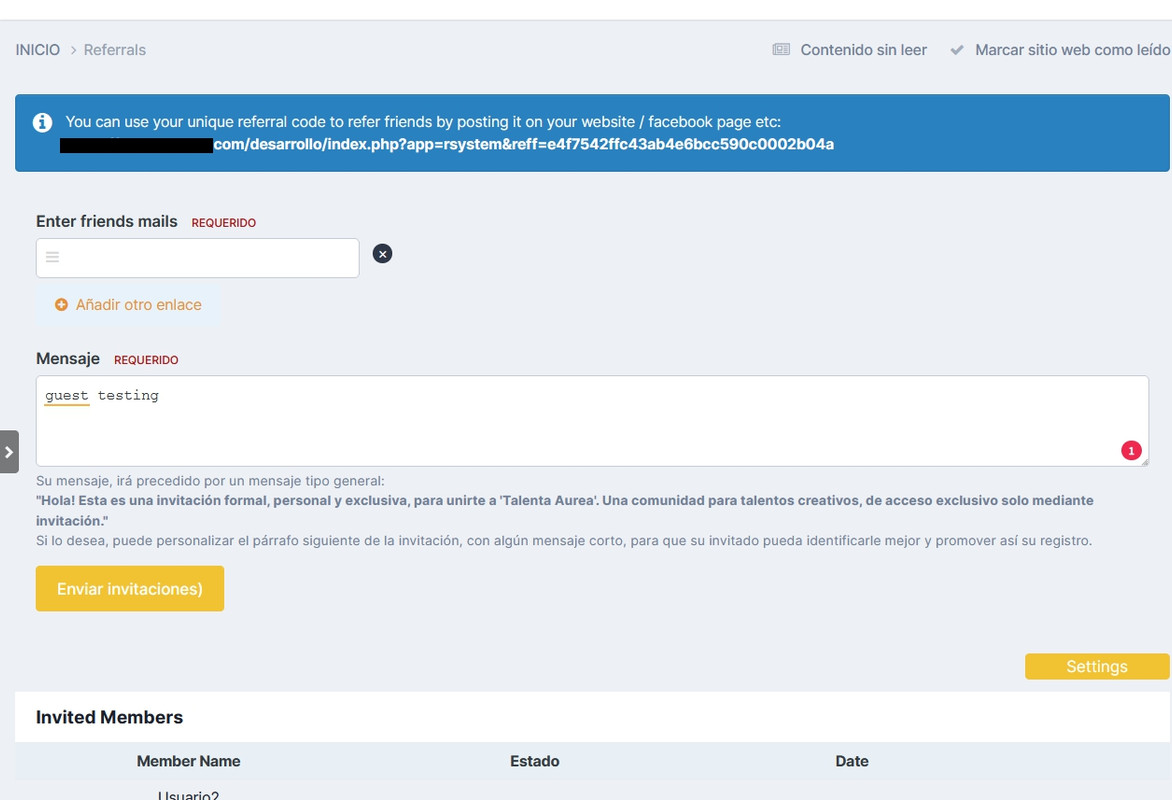The image size is (1172, 800).
Task: Click the Invited Members heading
Action: pyautogui.click(x=109, y=717)
